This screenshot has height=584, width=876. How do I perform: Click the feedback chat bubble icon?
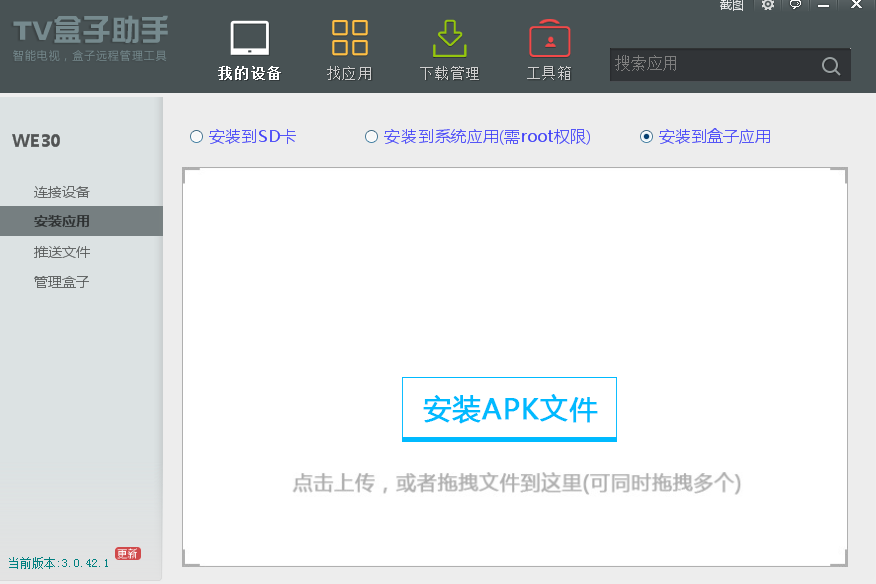click(794, 6)
